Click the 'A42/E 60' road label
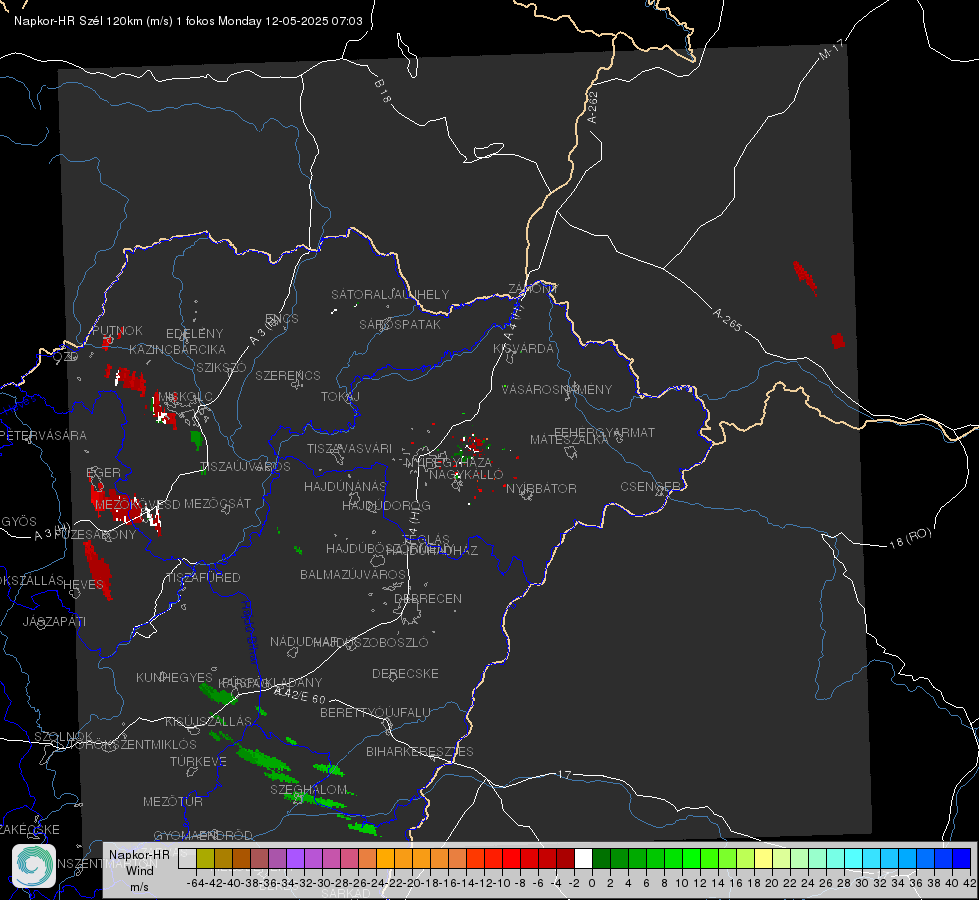 pyautogui.click(x=300, y=695)
